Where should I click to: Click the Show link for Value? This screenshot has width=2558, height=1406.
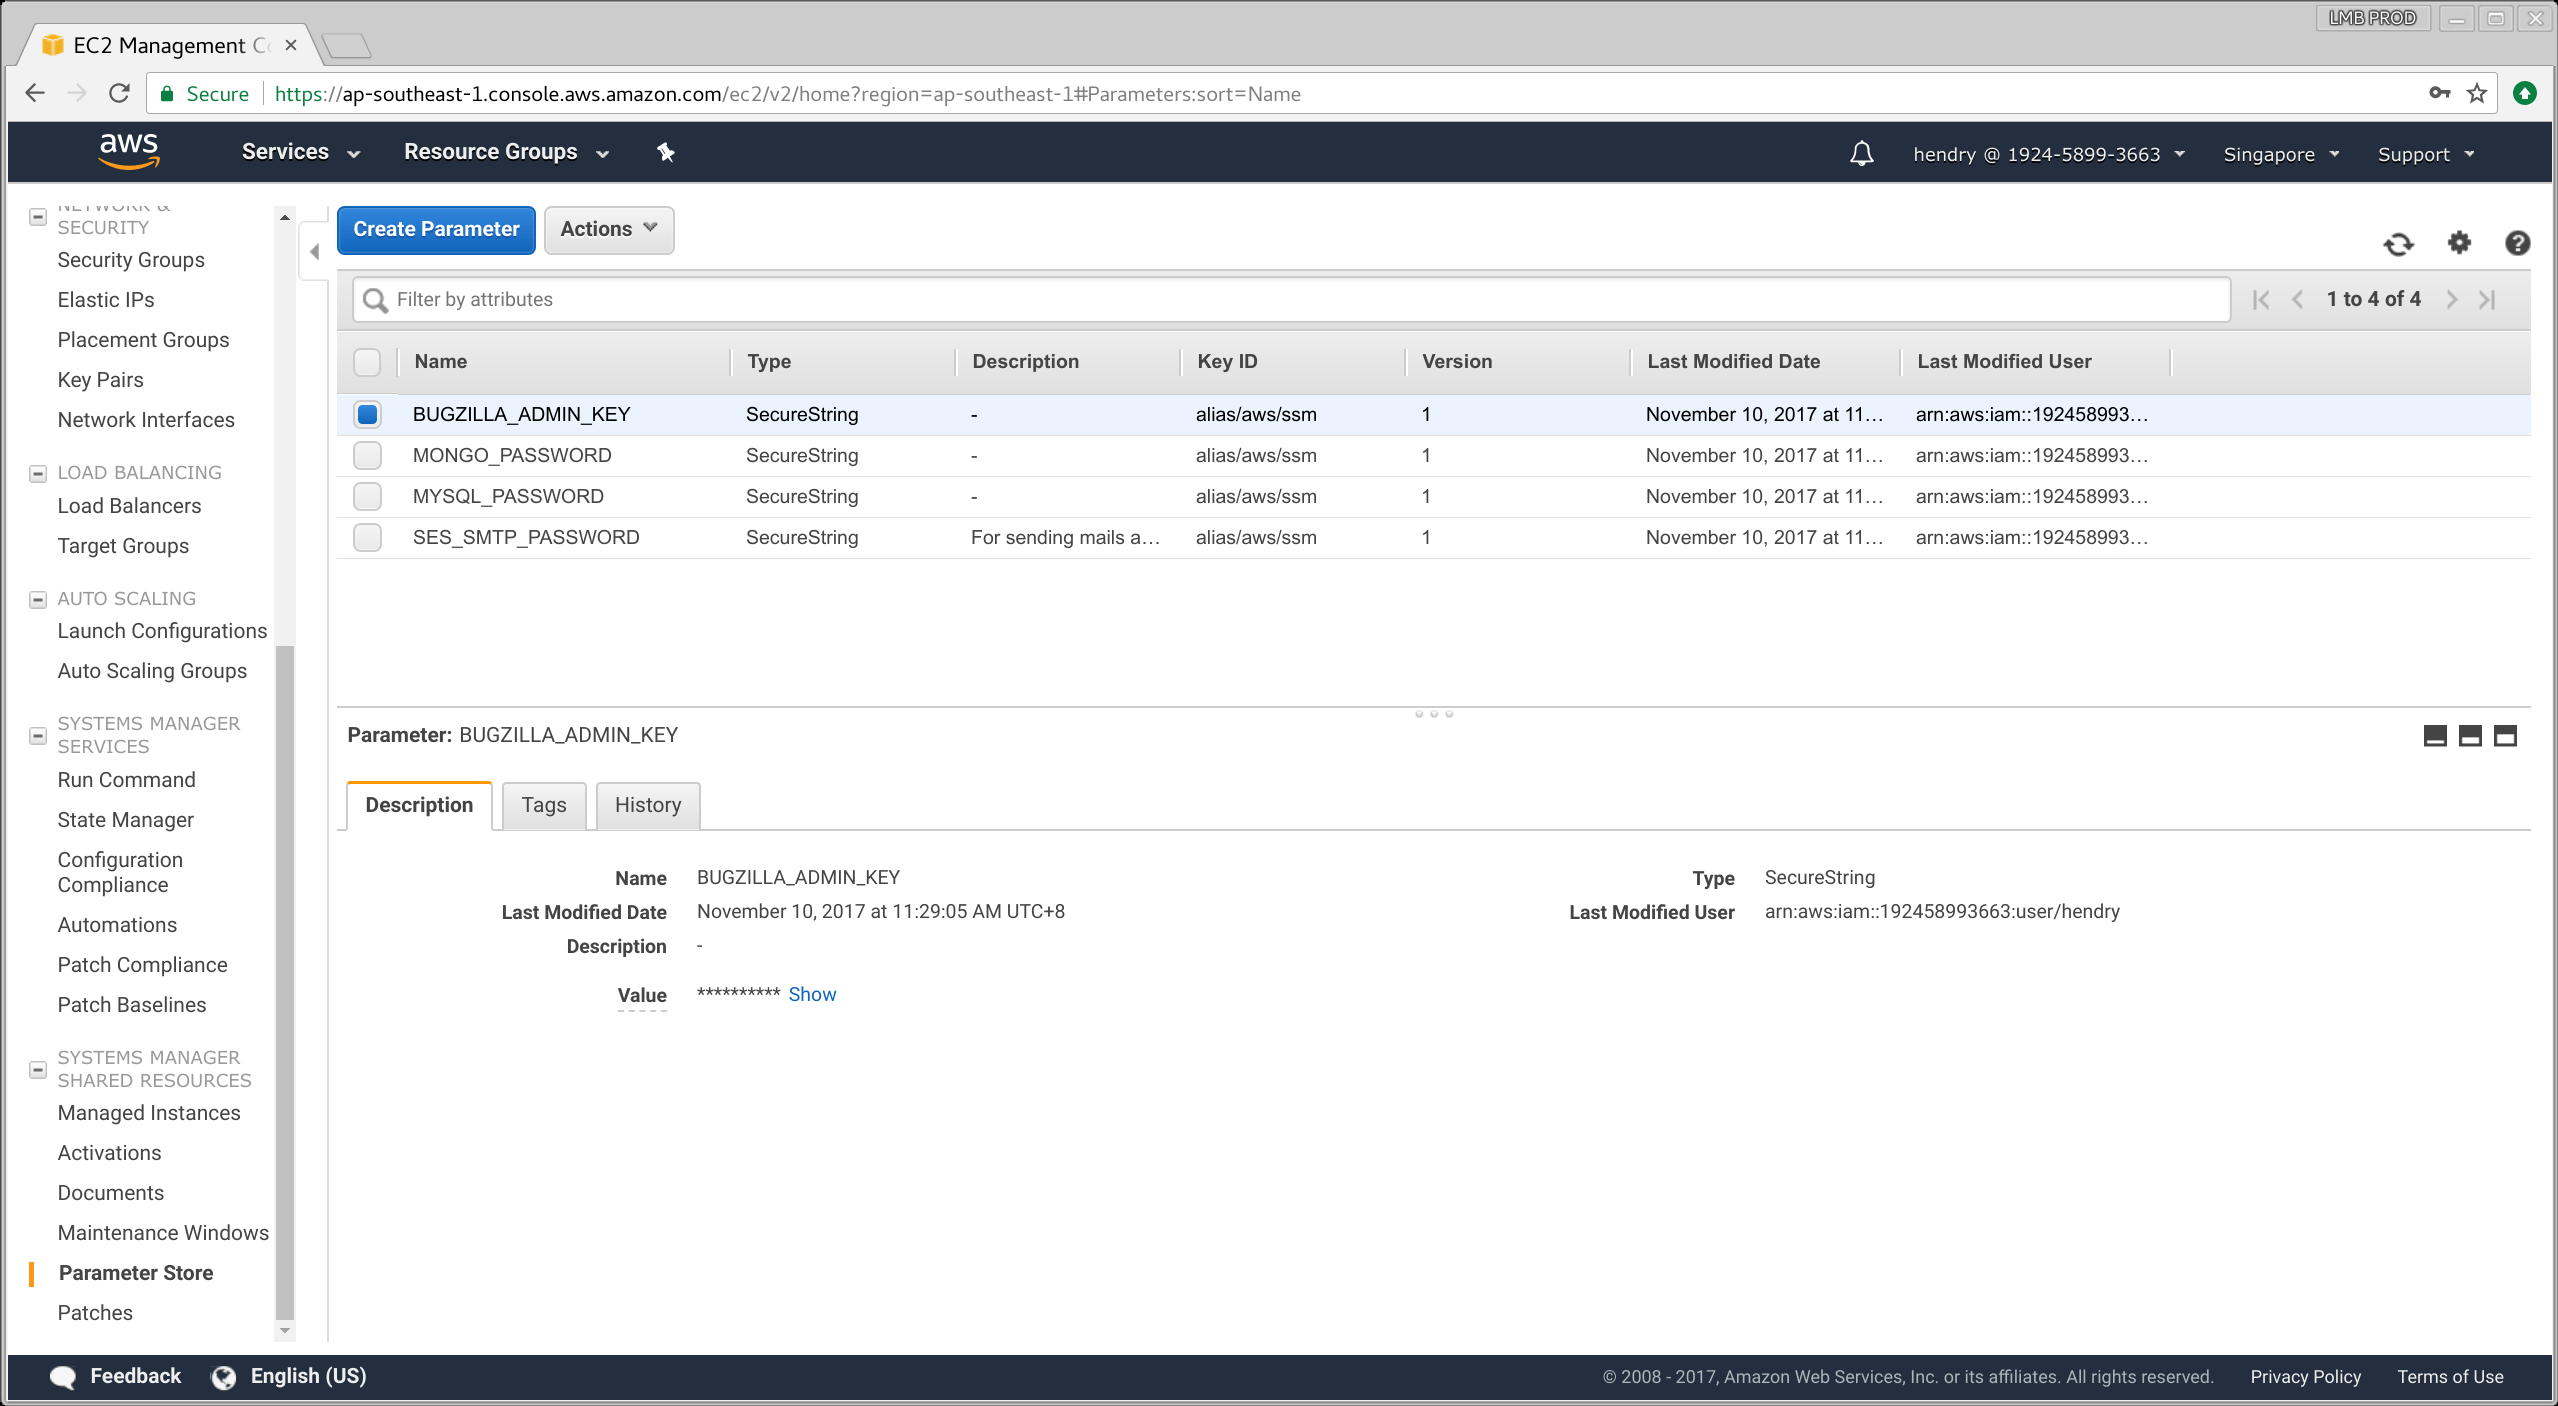[811, 995]
